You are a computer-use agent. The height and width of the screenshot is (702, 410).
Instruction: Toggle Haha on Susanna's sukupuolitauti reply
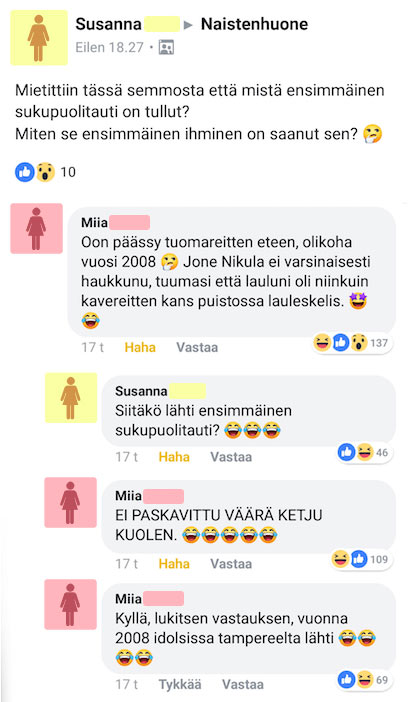tap(174, 457)
